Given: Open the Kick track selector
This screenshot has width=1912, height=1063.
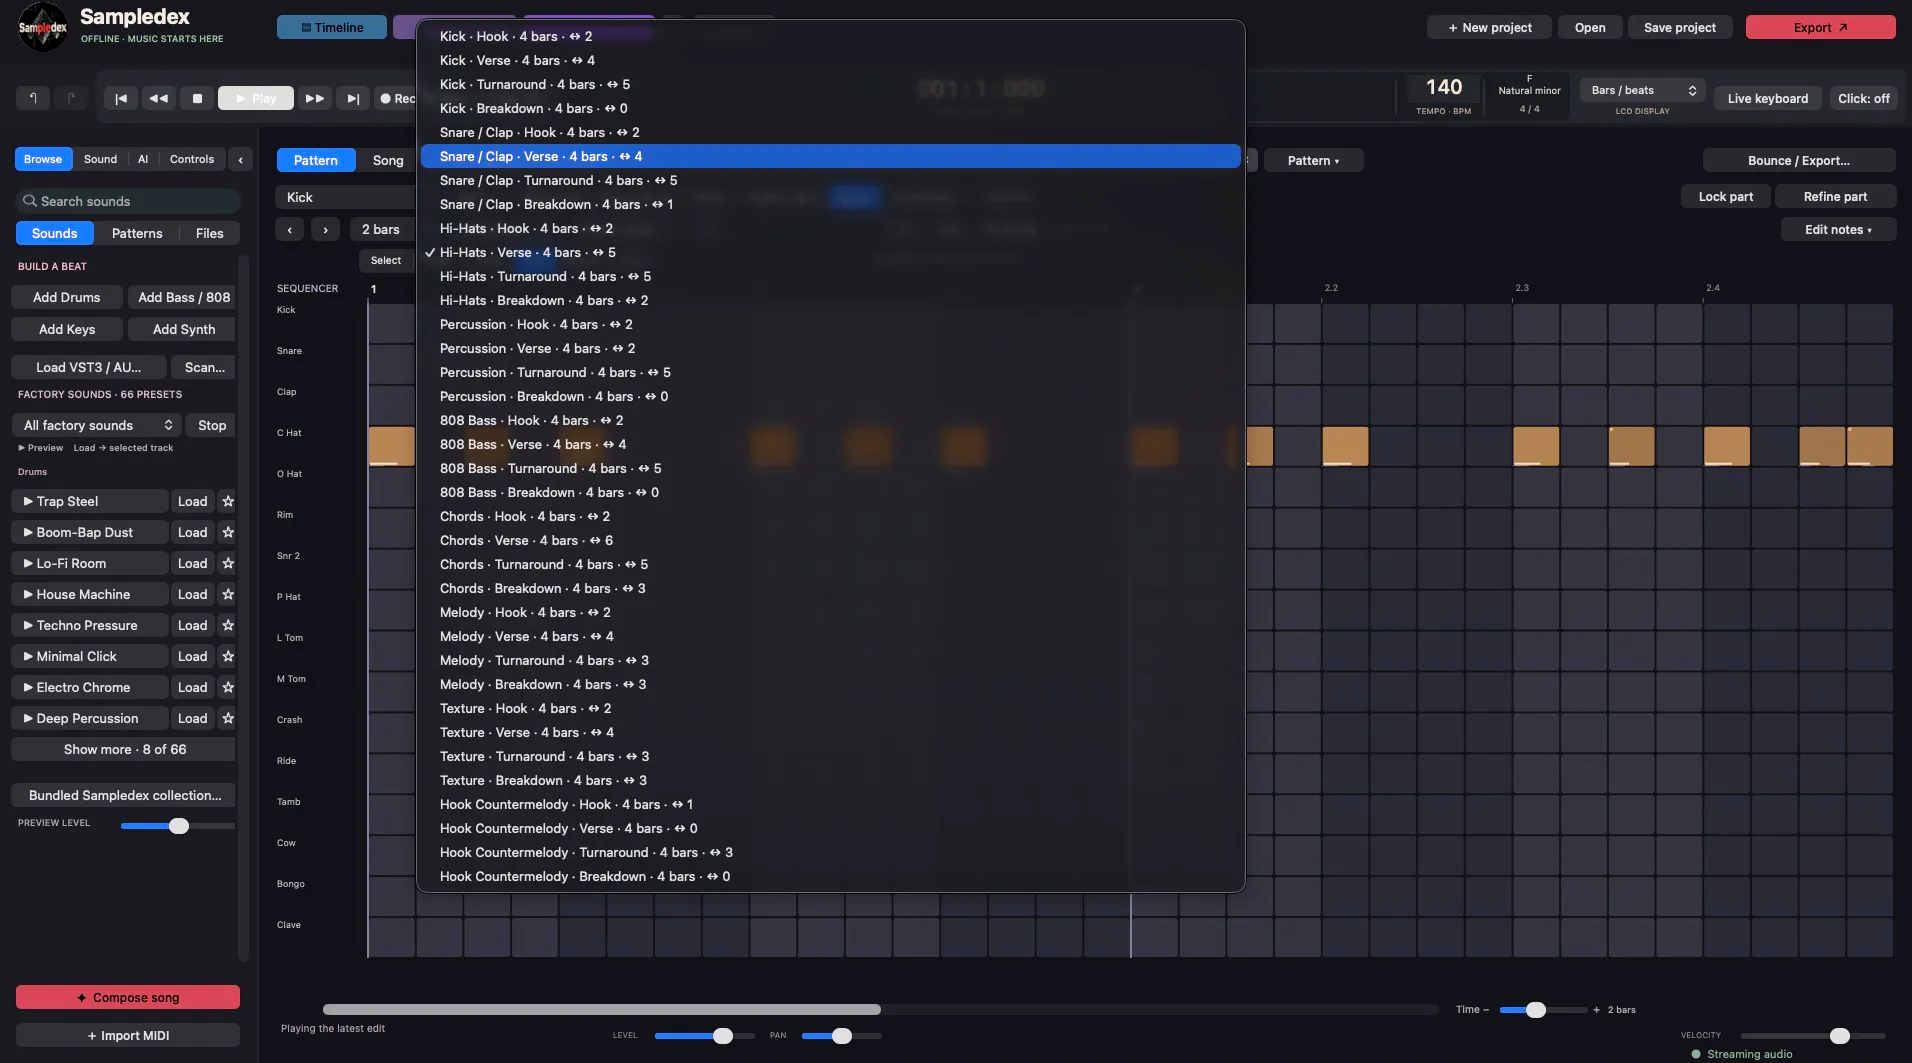Looking at the screenshot, I should (x=345, y=197).
